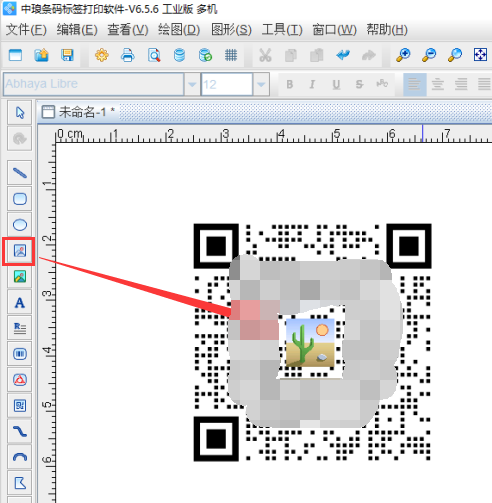Select the polygon drawing tool
The height and width of the screenshot is (503, 492).
pyautogui.click(x=20, y=483)
